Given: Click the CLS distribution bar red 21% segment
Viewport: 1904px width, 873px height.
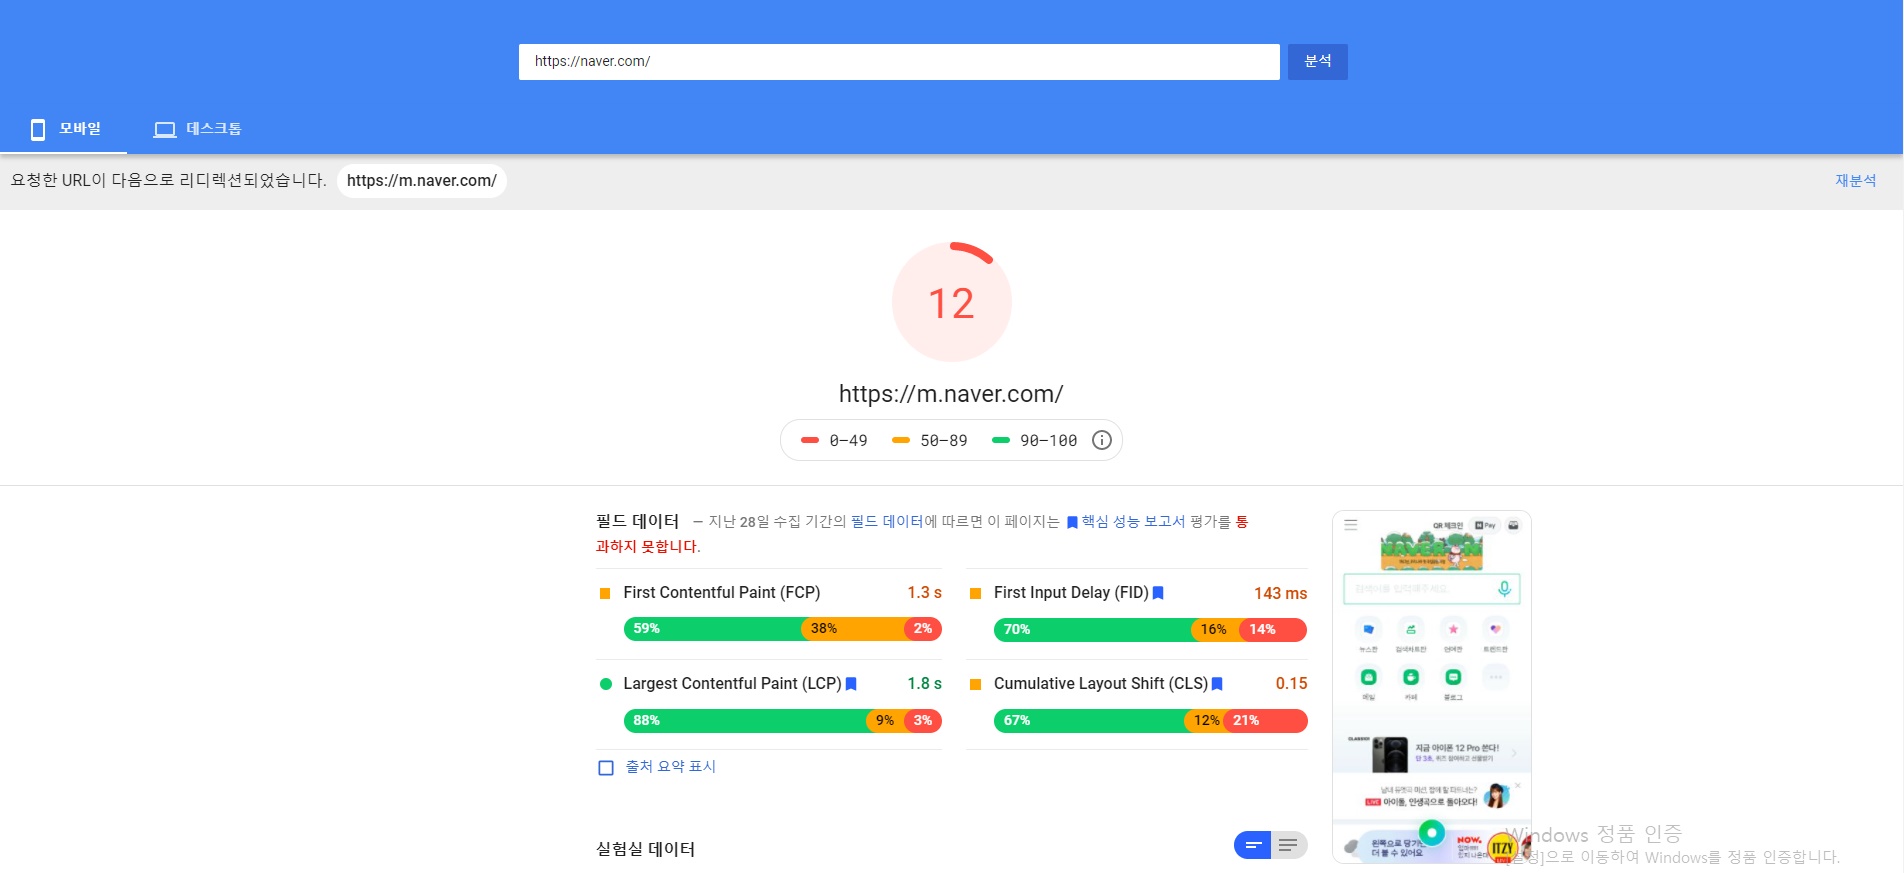Looking at the screenshot, I should pyautogui.click(x=1265, y=721).
